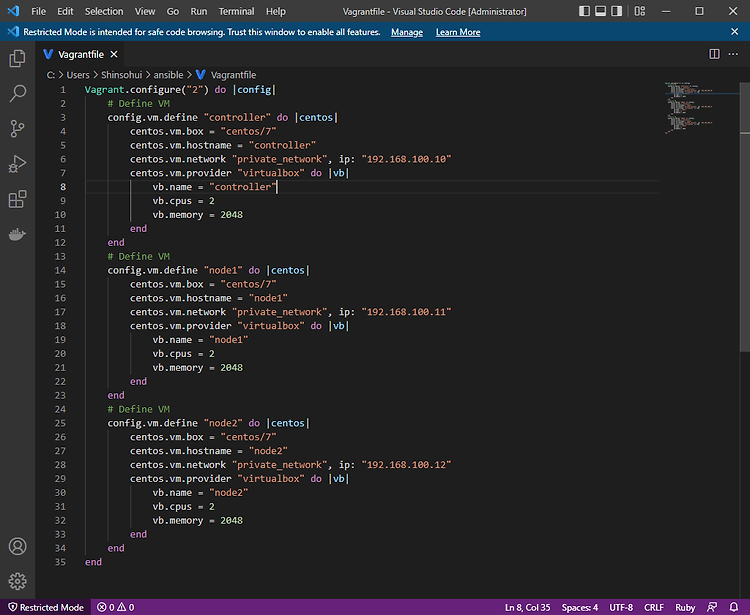Click the final end keyword on line 35
This screenshot has height=615, width=750.
click(93, 562)
